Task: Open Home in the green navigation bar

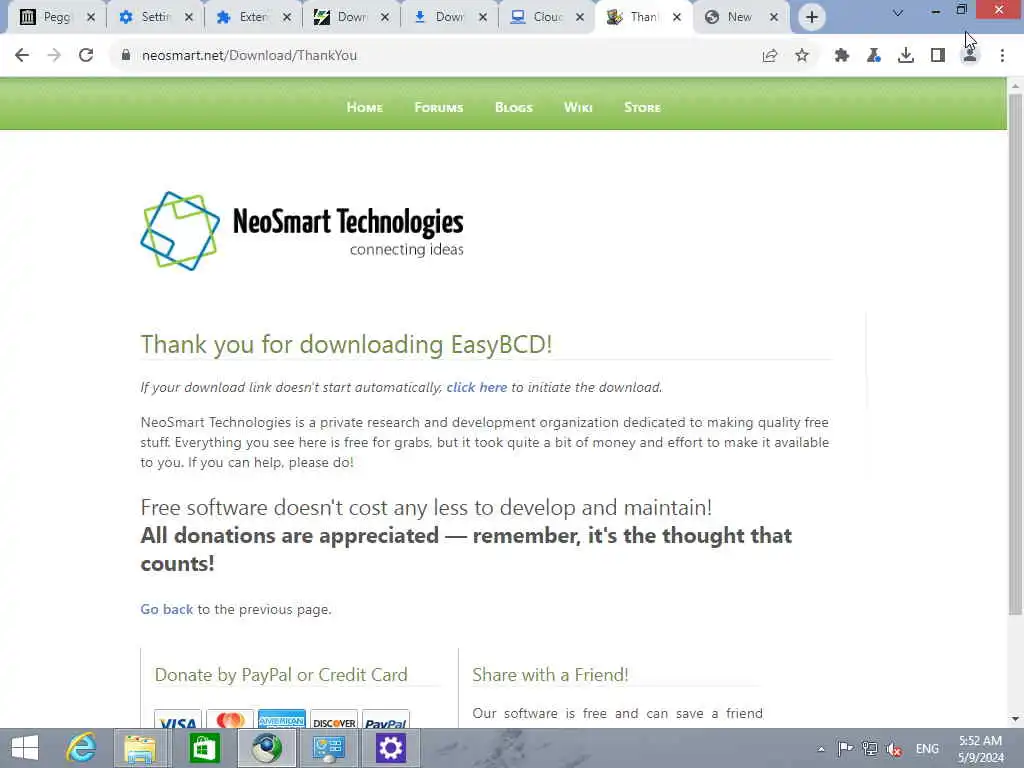Action: coord(364,107)
